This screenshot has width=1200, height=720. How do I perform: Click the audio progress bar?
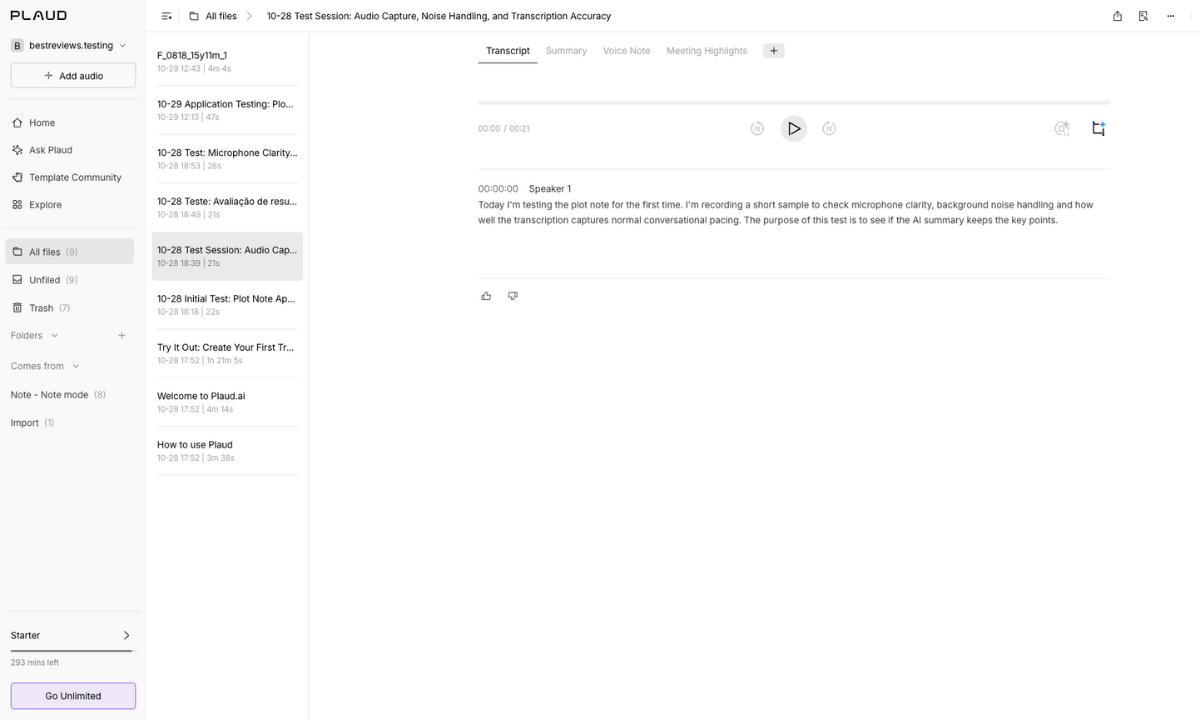794,101
